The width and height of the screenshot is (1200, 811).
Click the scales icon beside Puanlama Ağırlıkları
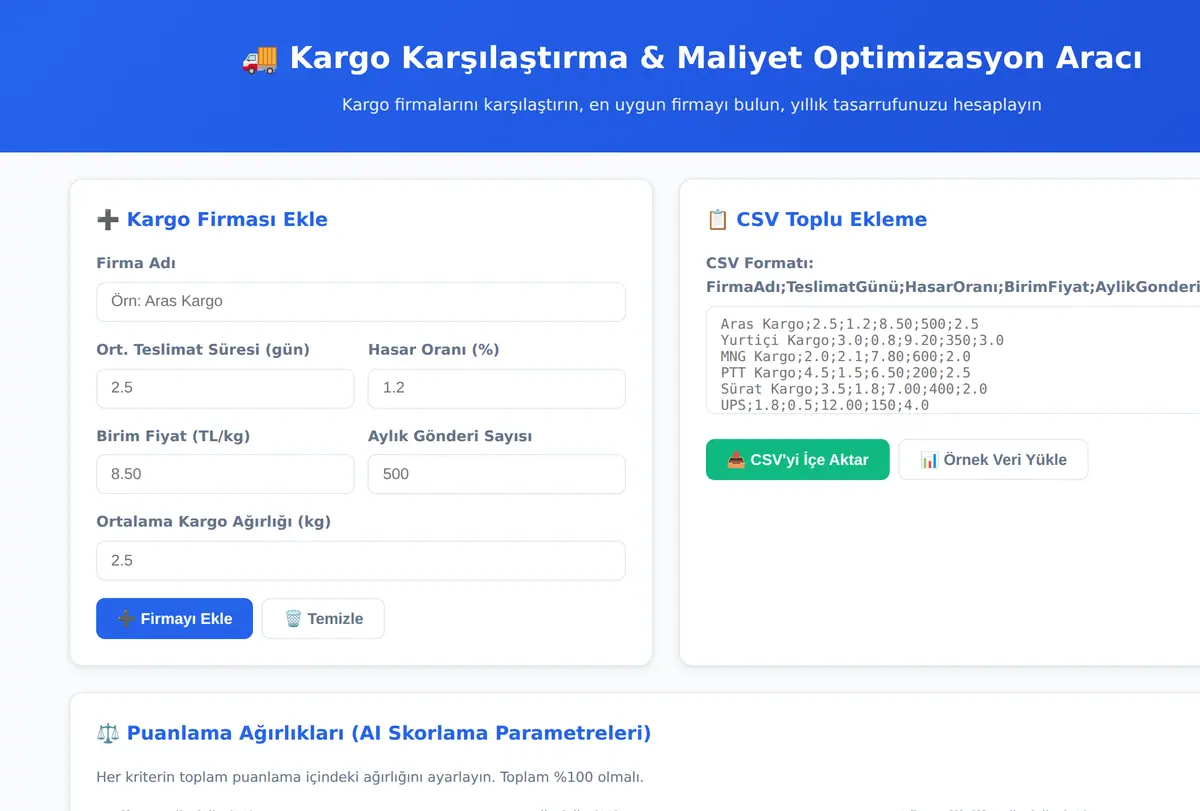107,734
